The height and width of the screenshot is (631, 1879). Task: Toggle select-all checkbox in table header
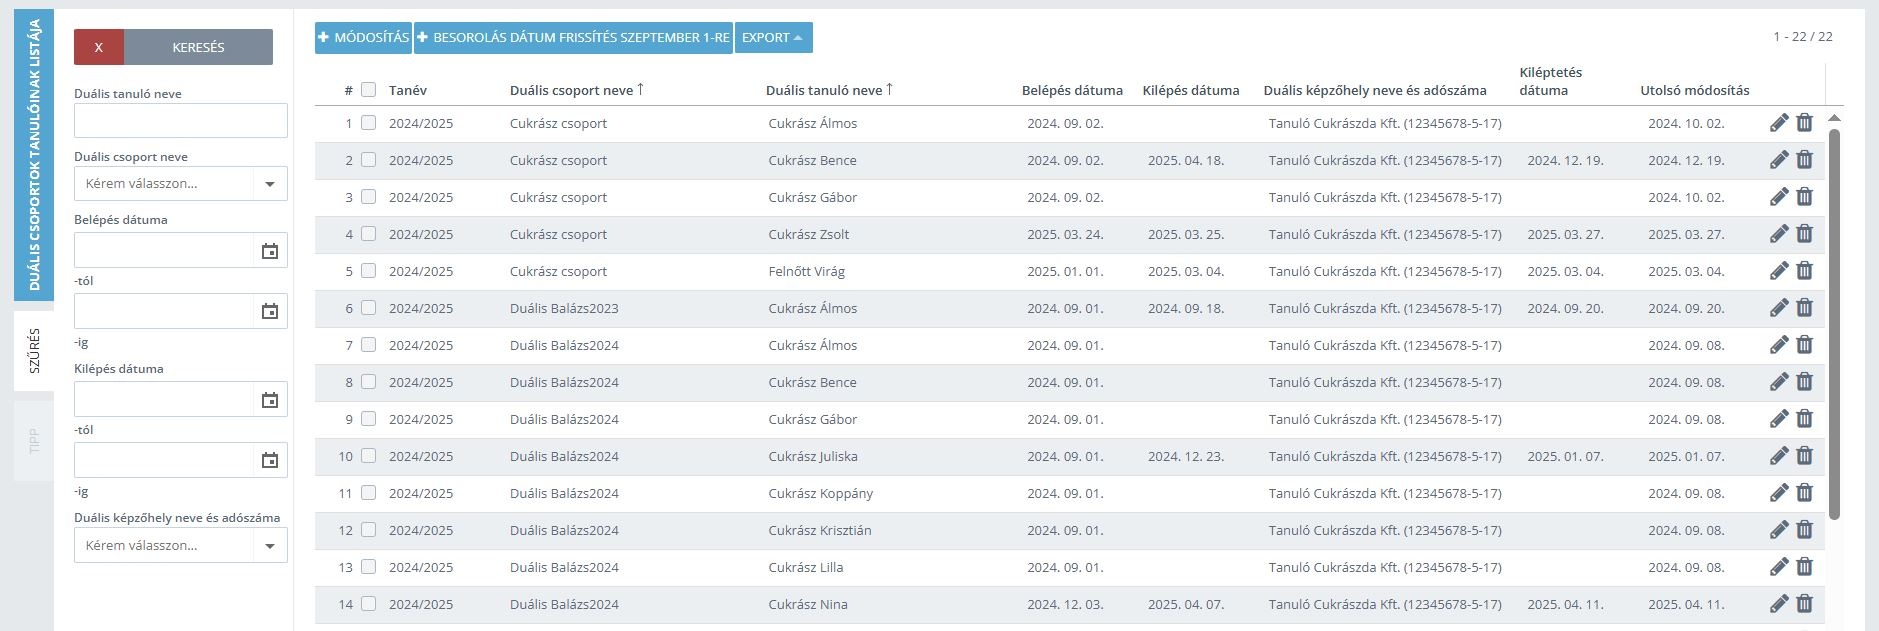tap(368, 89)
